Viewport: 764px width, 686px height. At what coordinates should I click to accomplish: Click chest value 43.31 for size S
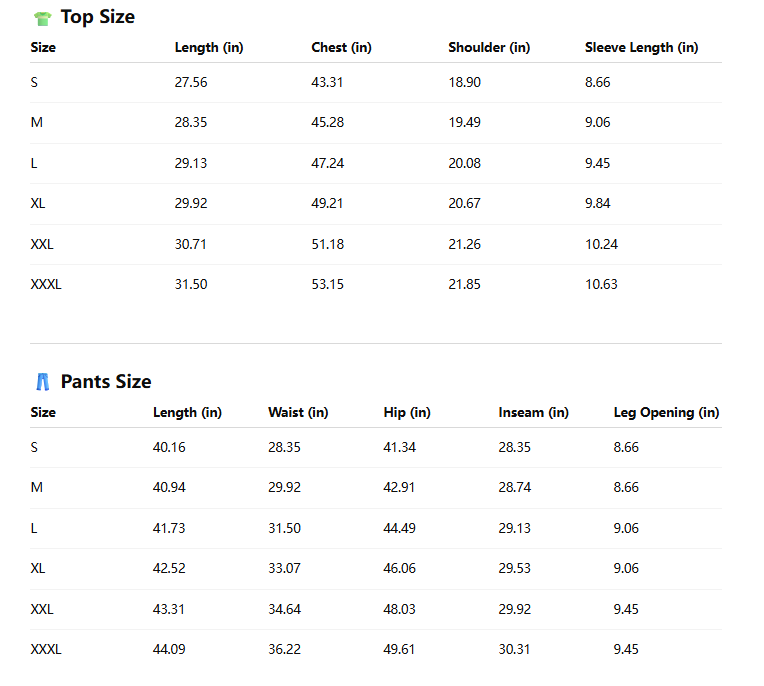327,82
